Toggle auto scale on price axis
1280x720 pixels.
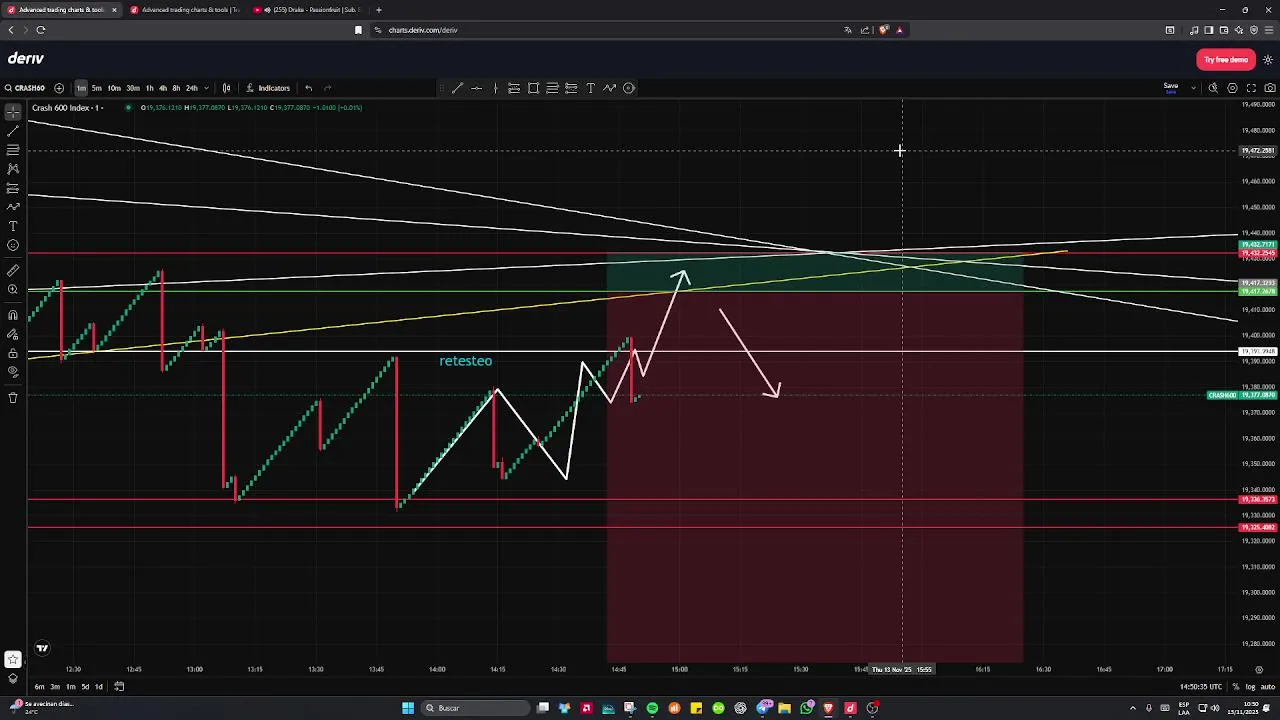click(1268, 687)
